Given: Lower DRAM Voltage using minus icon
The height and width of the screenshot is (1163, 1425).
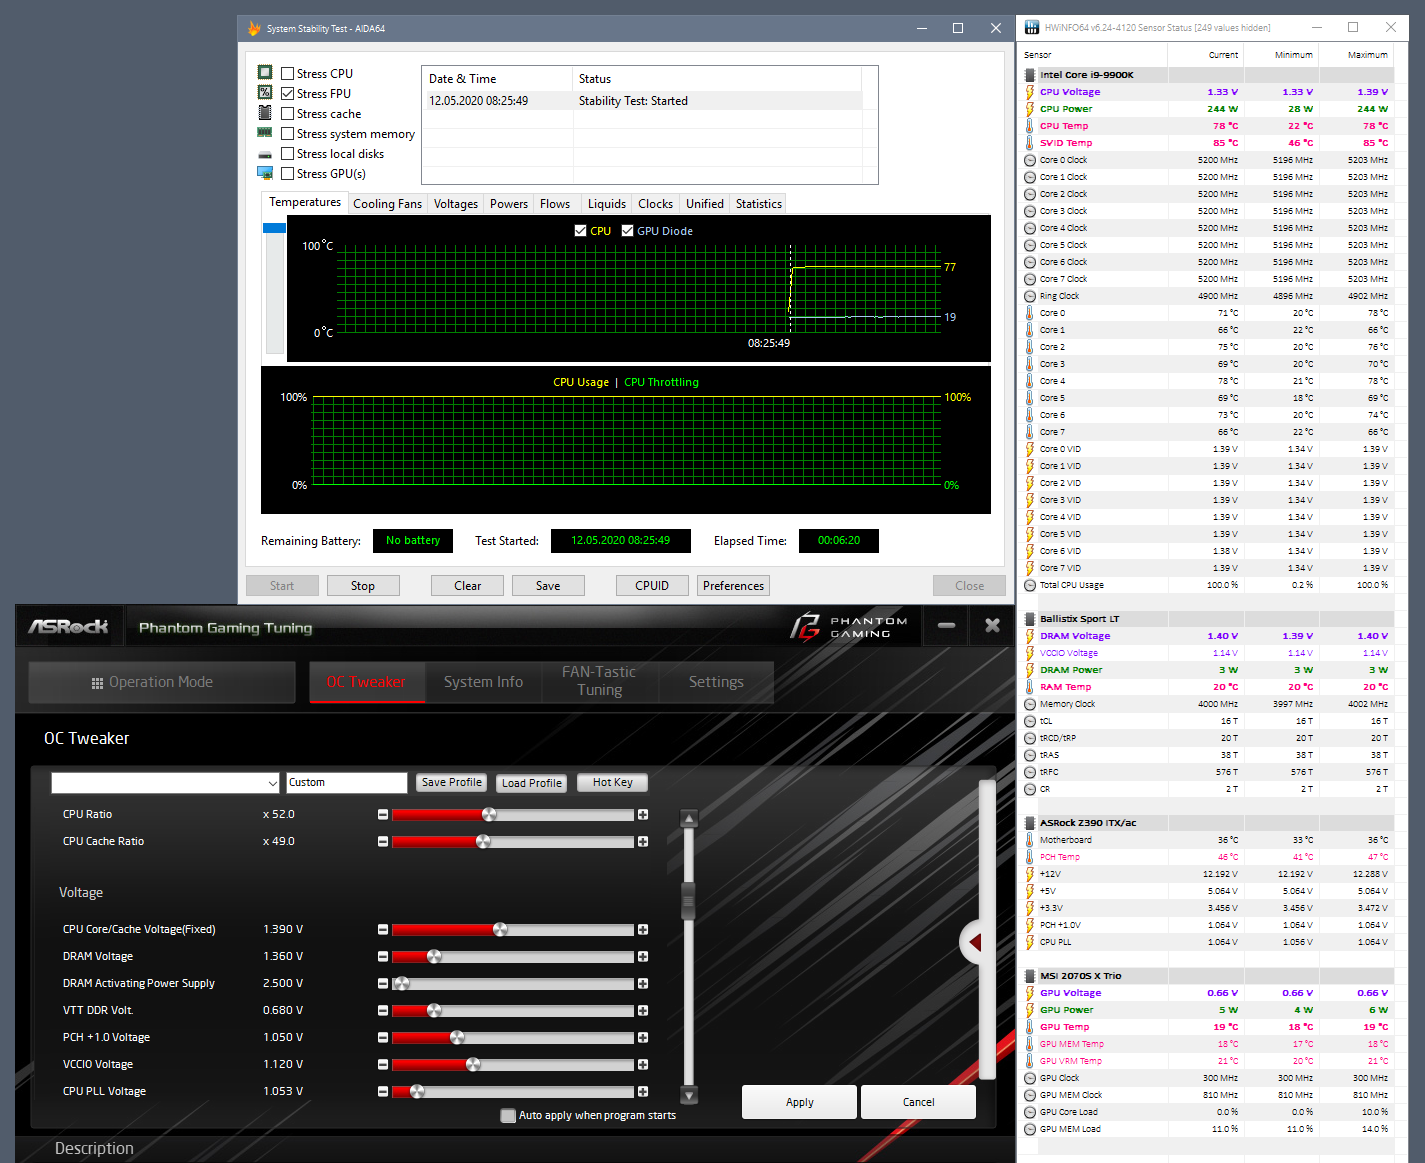Looking at the screenshot, I should tap(383, 957).
